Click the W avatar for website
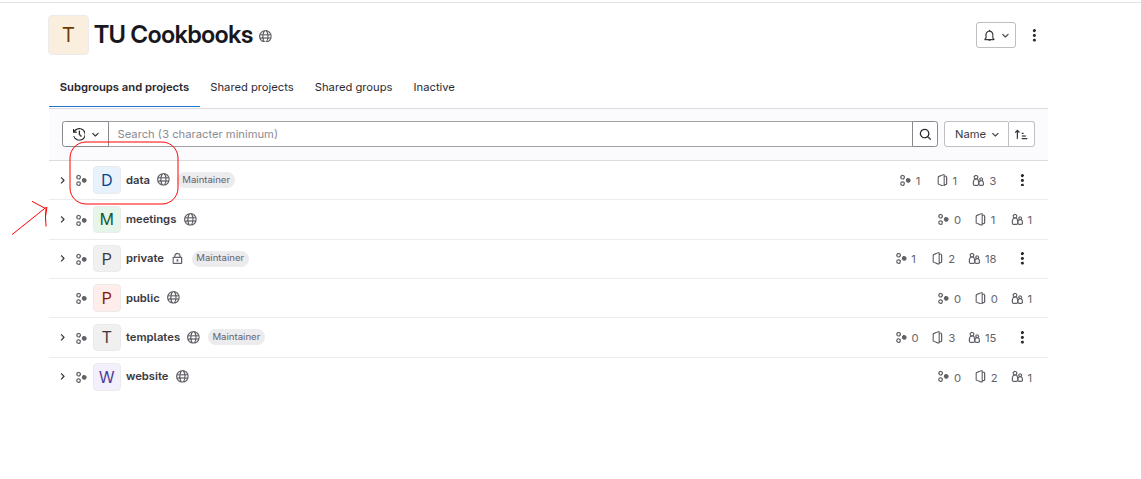The width and height of the screenshot is (1141, 479). 107,376
